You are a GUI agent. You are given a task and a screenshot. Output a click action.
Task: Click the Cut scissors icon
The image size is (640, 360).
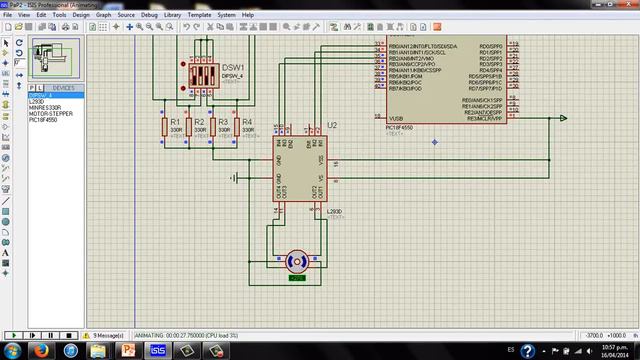pos(210,27)
